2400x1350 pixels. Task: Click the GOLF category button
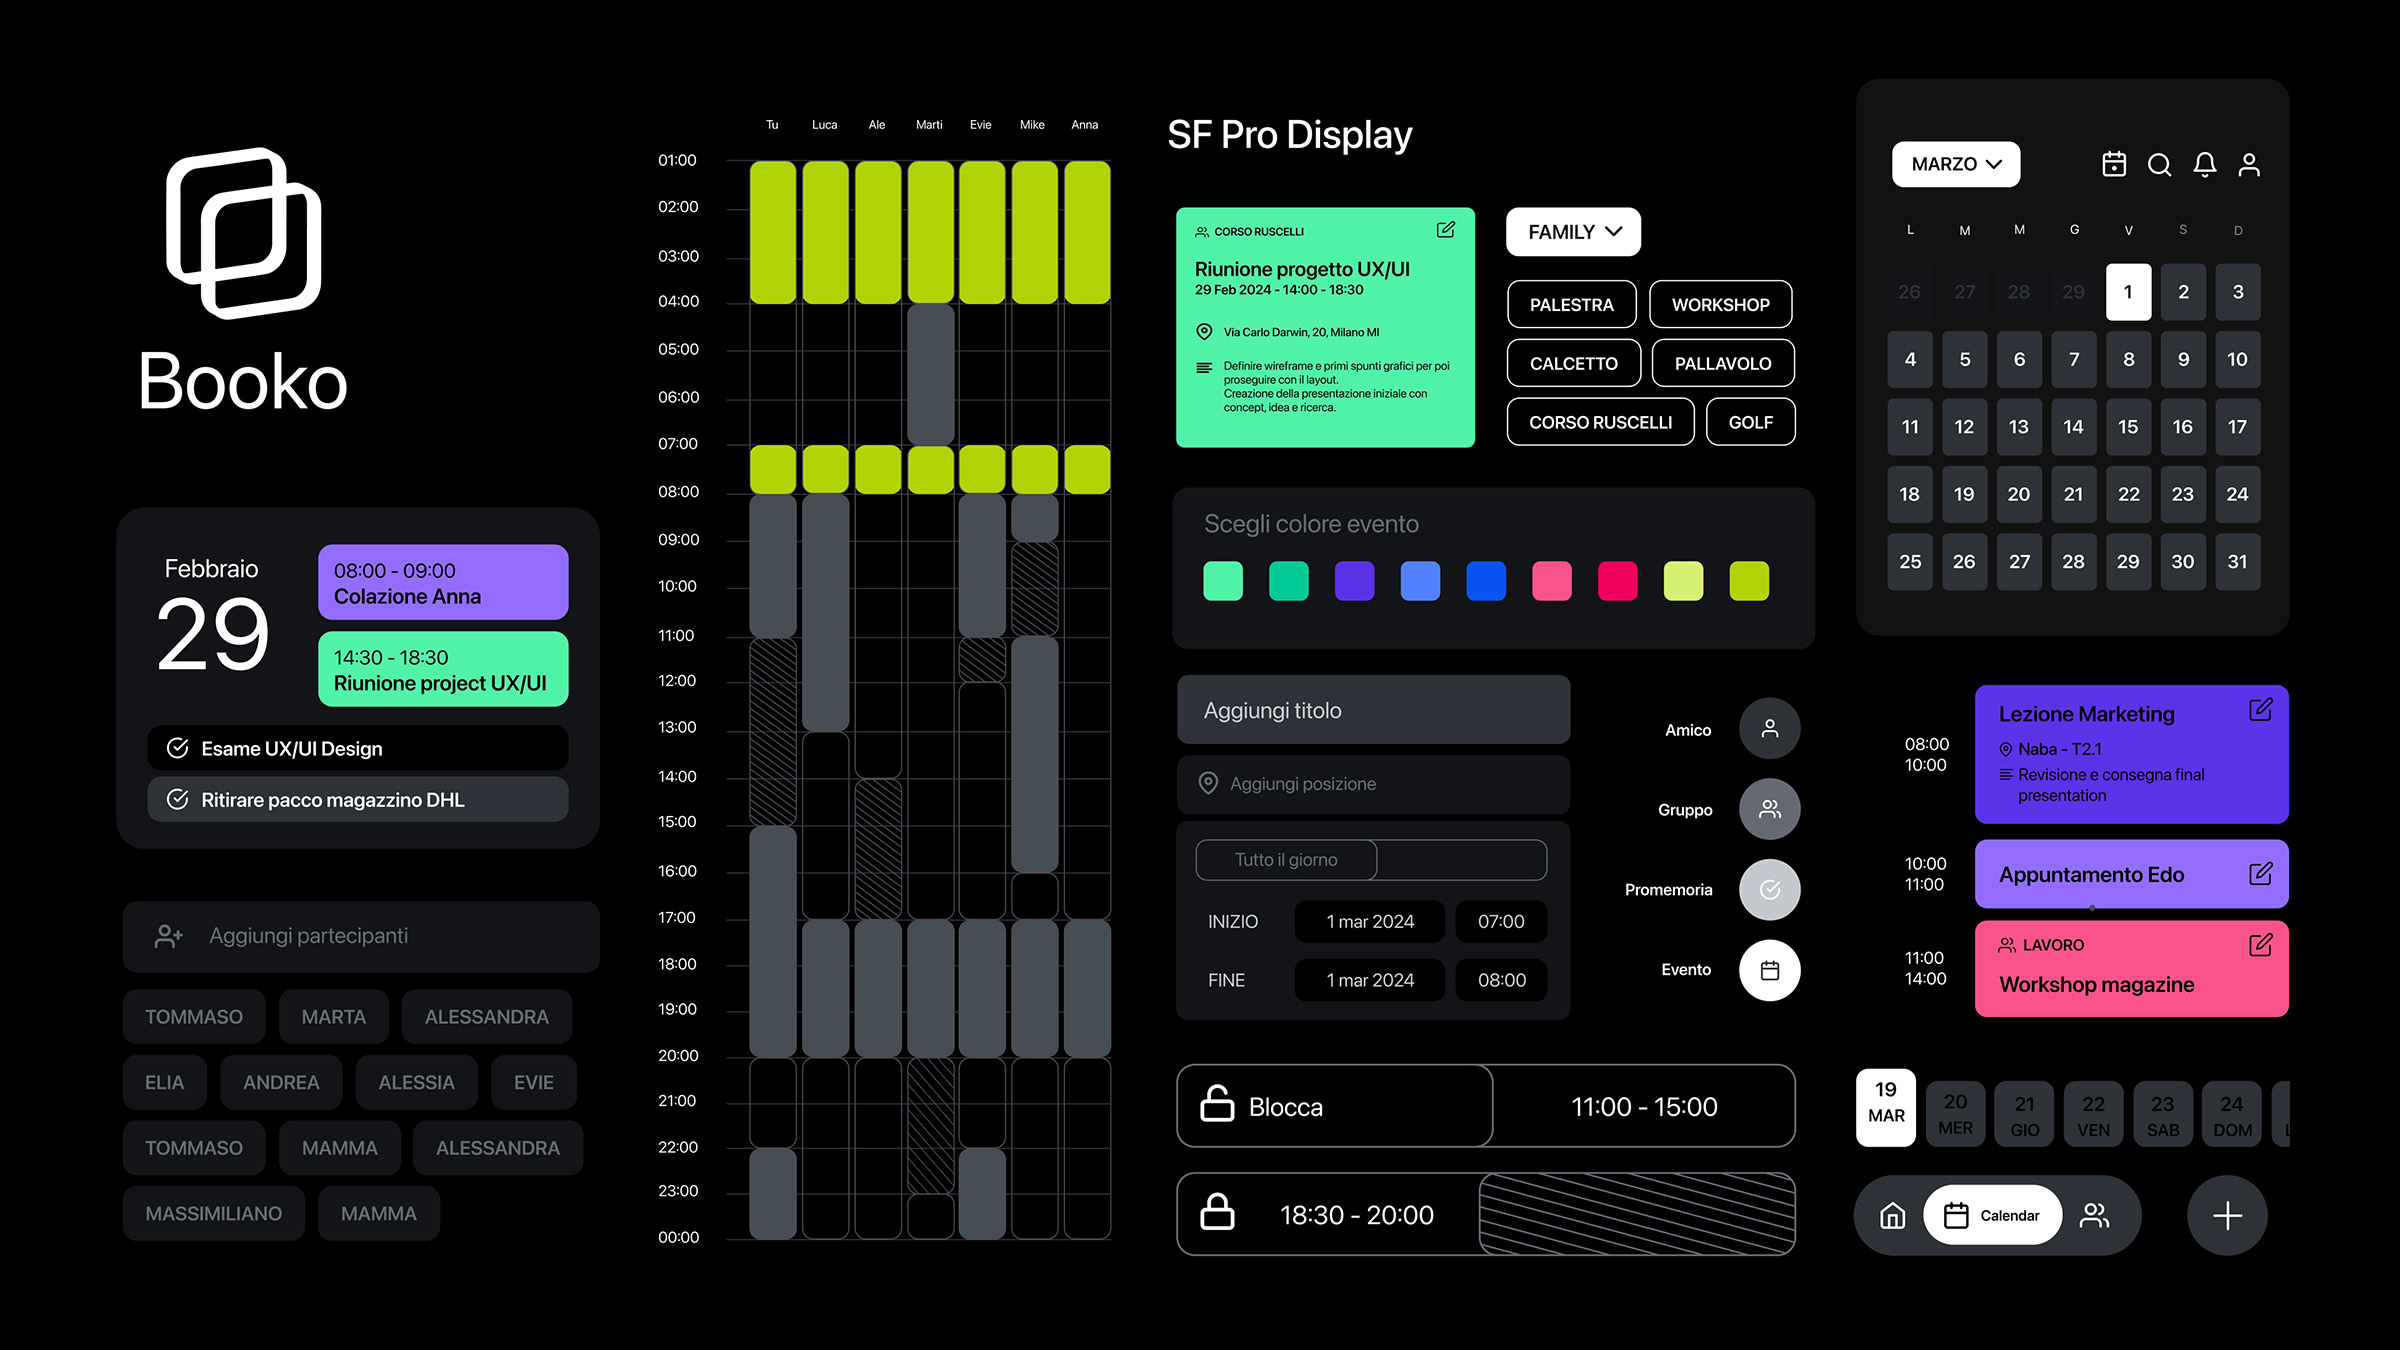coord(1750,422)
